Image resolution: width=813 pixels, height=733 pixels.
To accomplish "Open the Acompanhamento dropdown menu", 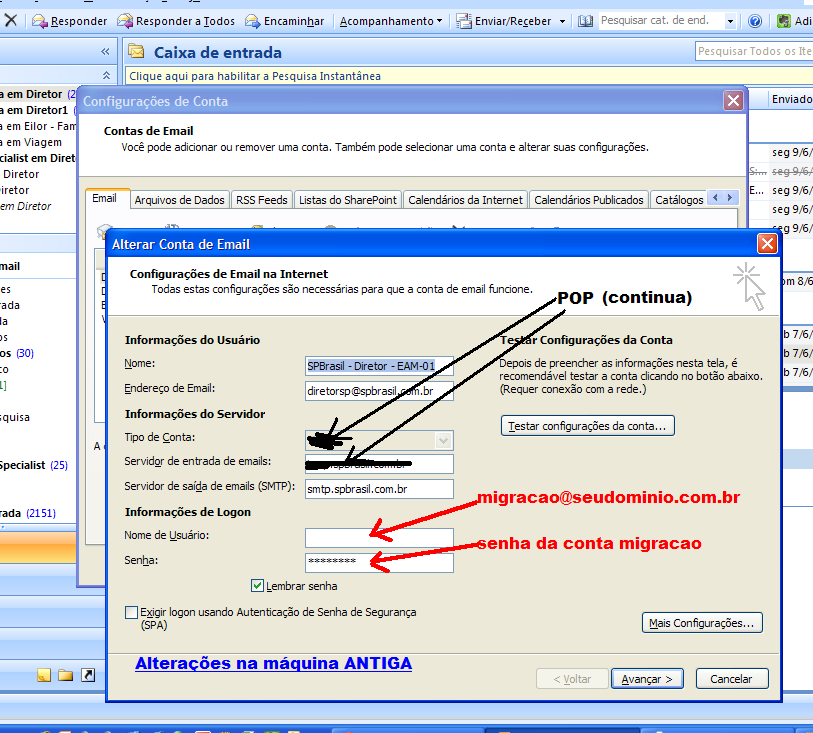I will coord(391,21).
